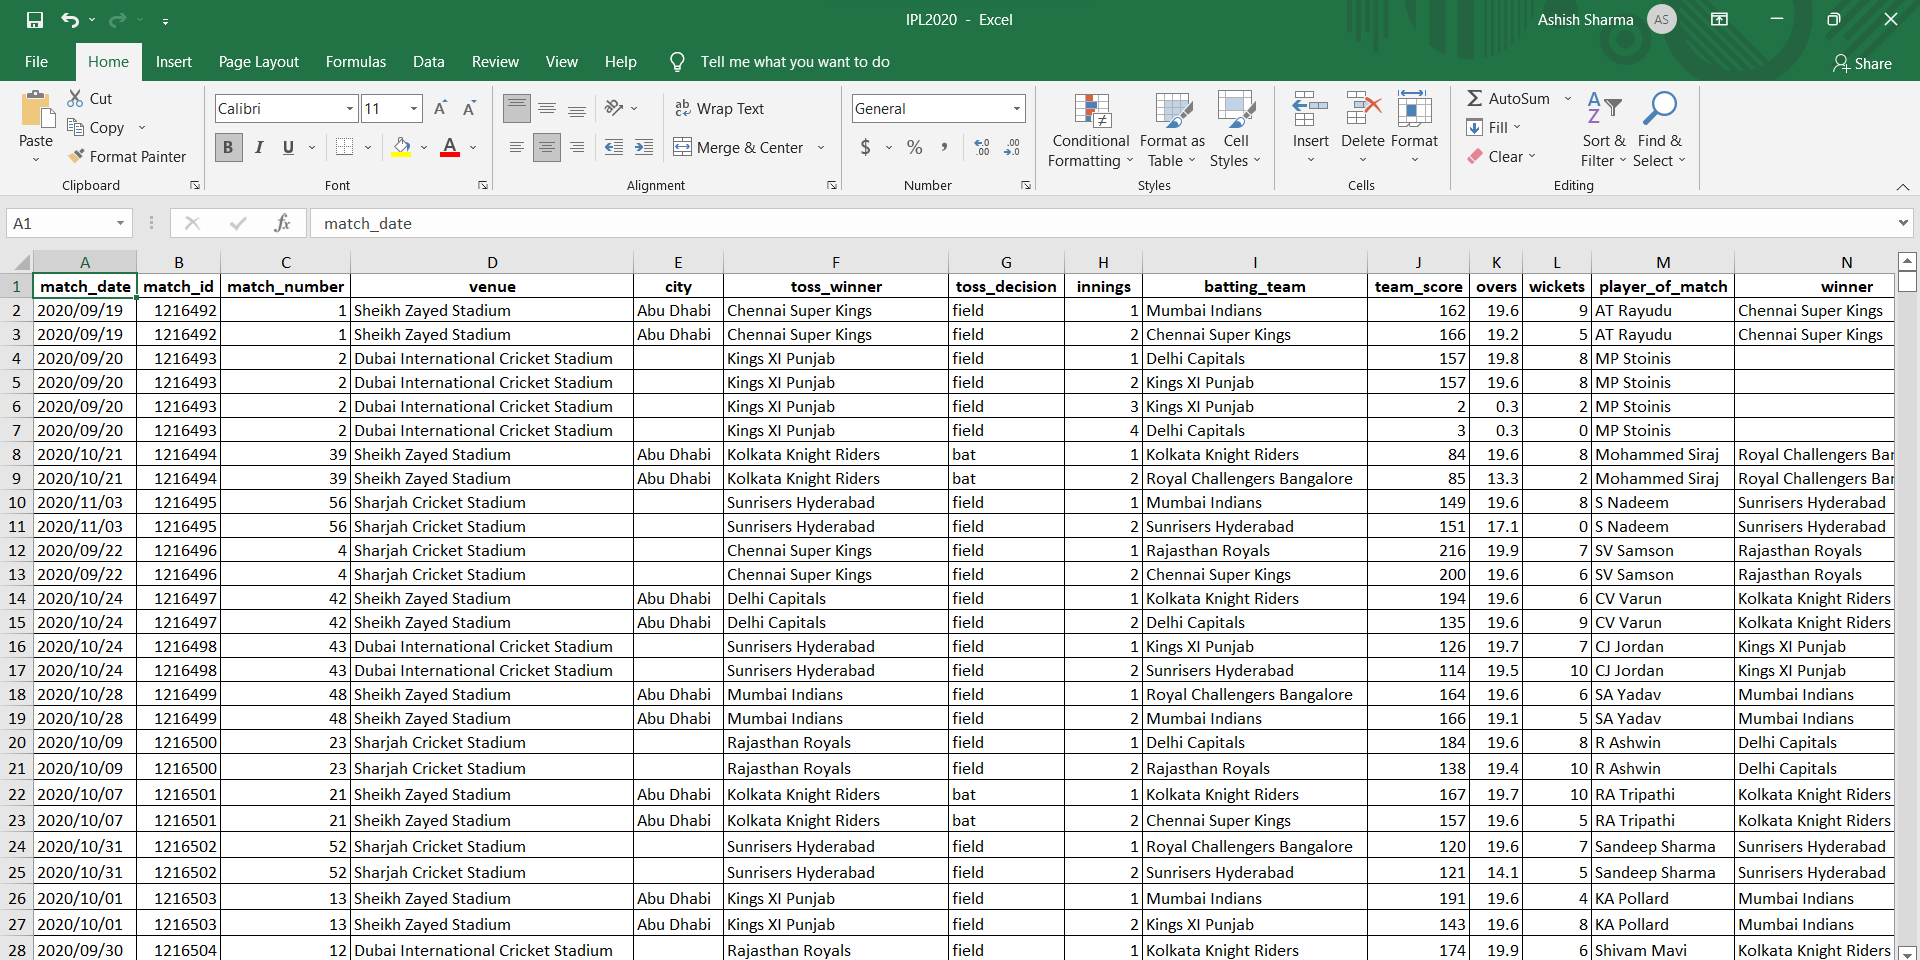The height and width of the screenshot is (960, 1920).
Task: Apply the red Font Color
Action: click(x=450, y=147)
